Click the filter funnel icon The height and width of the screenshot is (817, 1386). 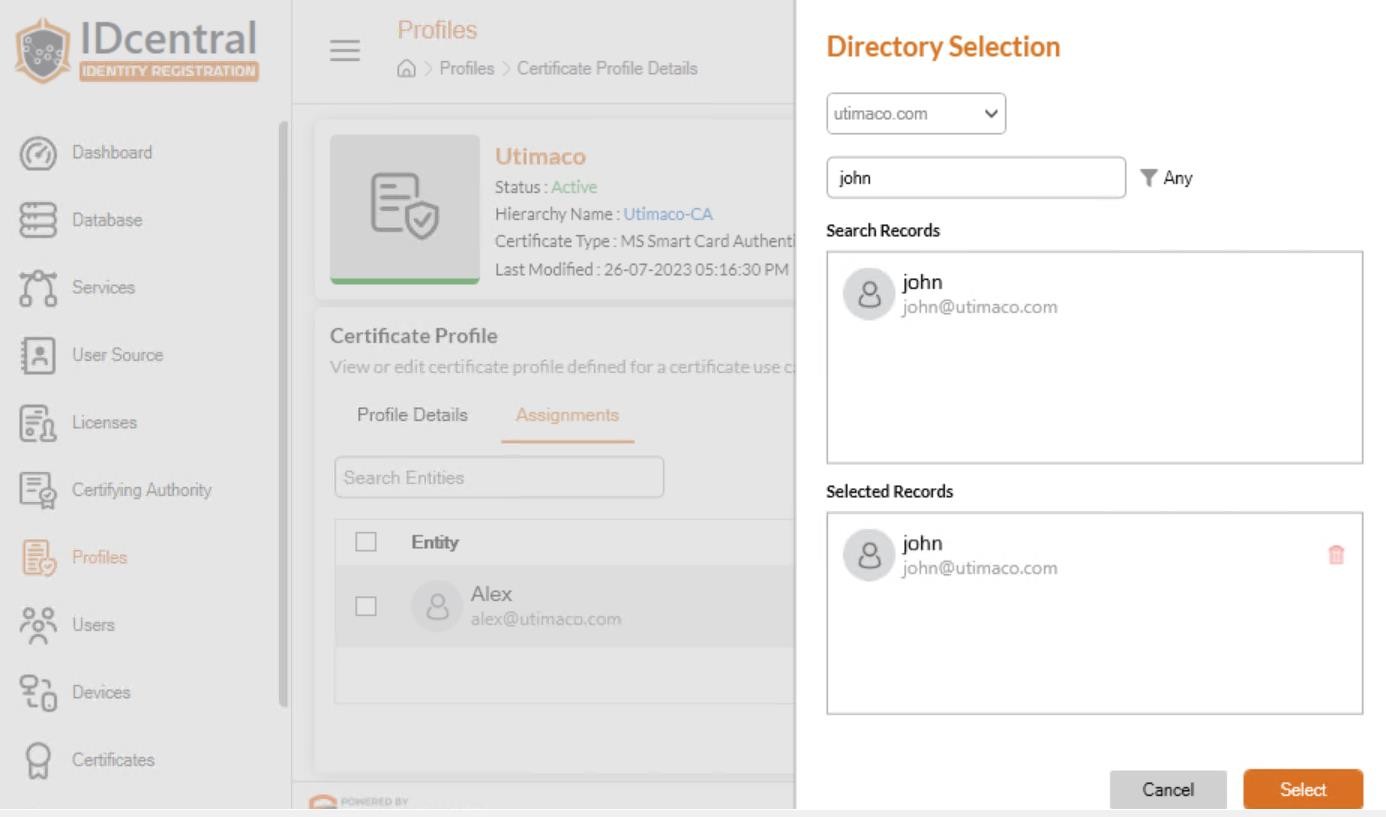coord(1147,178)
